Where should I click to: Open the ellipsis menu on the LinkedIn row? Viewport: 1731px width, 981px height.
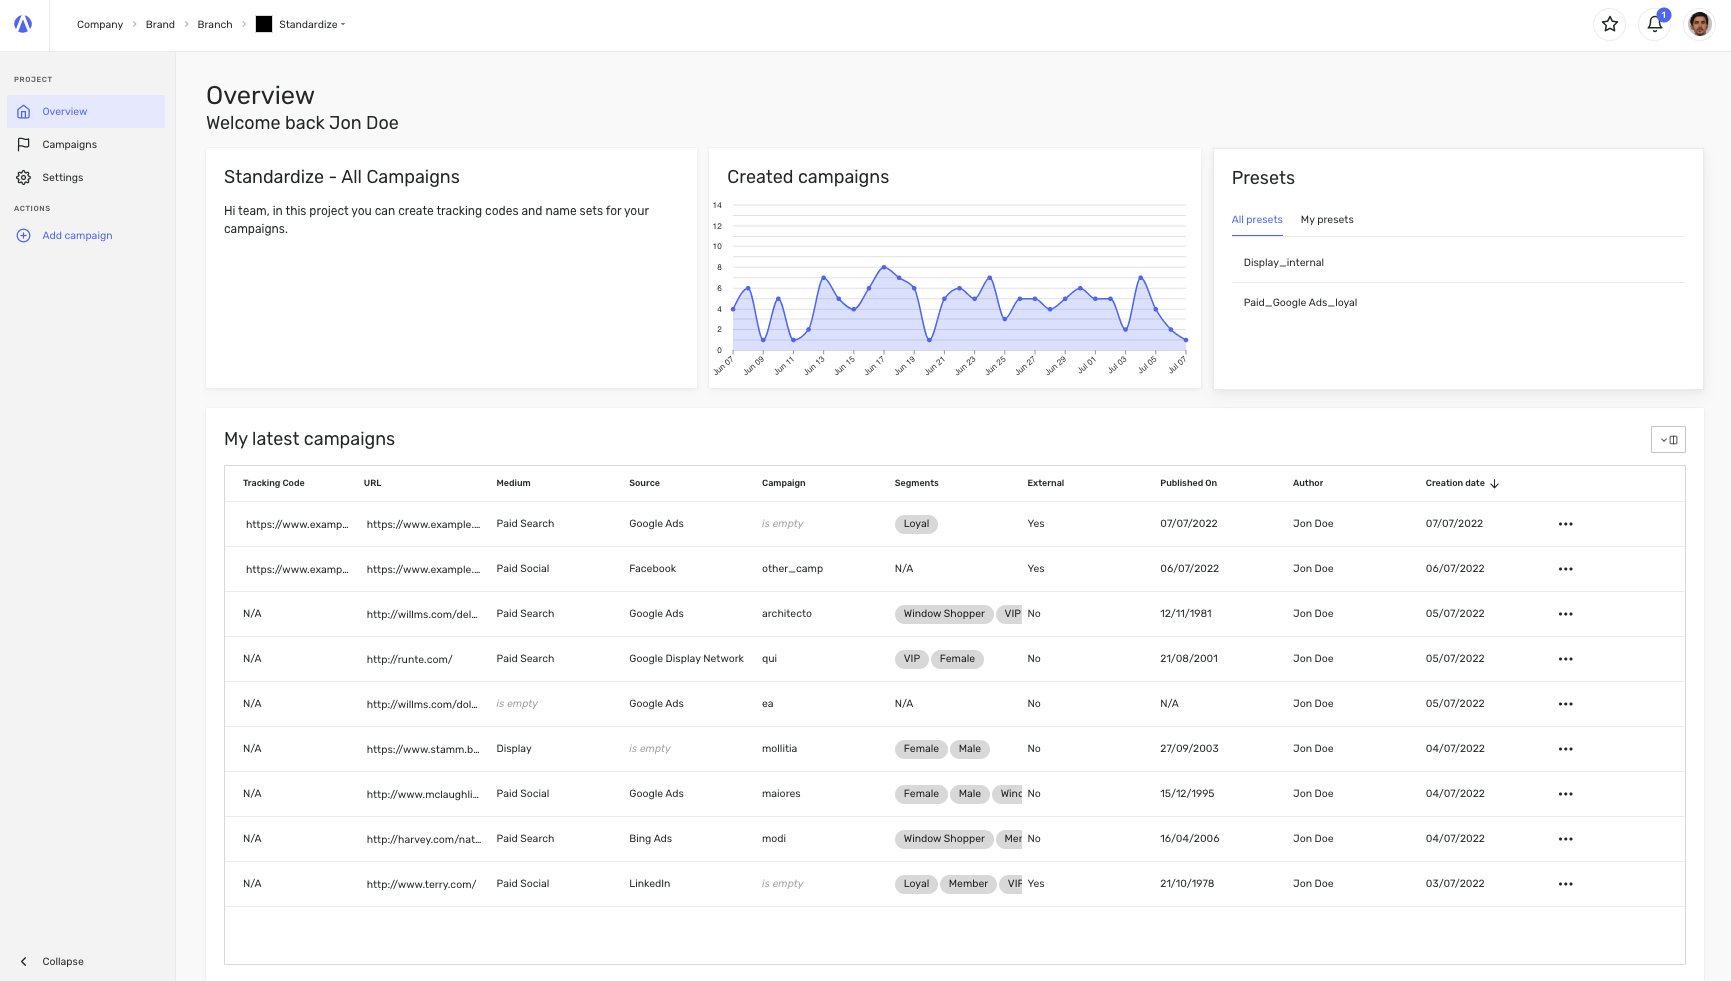1566,883
